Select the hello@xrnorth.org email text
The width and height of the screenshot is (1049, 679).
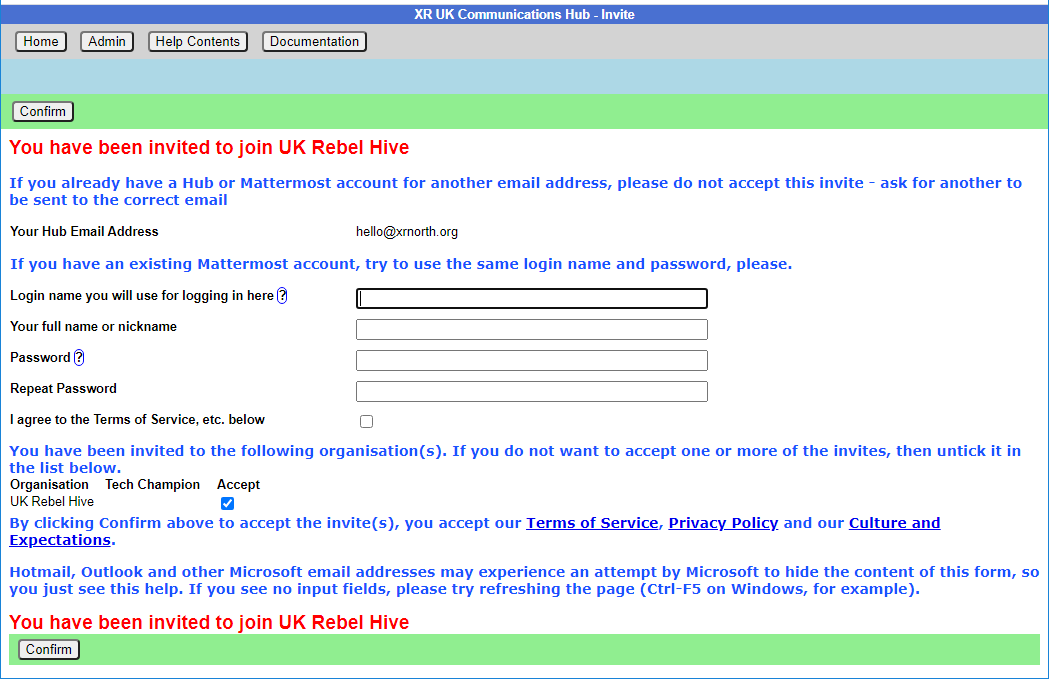pyautogui.click(x=407, y=231)
